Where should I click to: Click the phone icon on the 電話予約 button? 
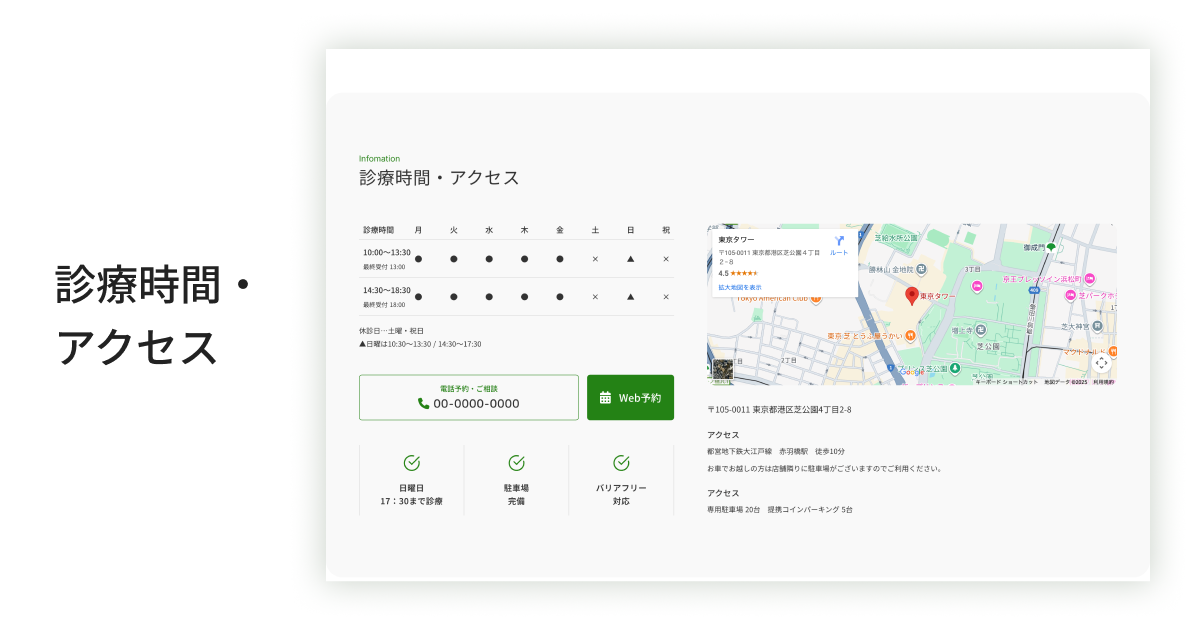(x=422, y=402)
